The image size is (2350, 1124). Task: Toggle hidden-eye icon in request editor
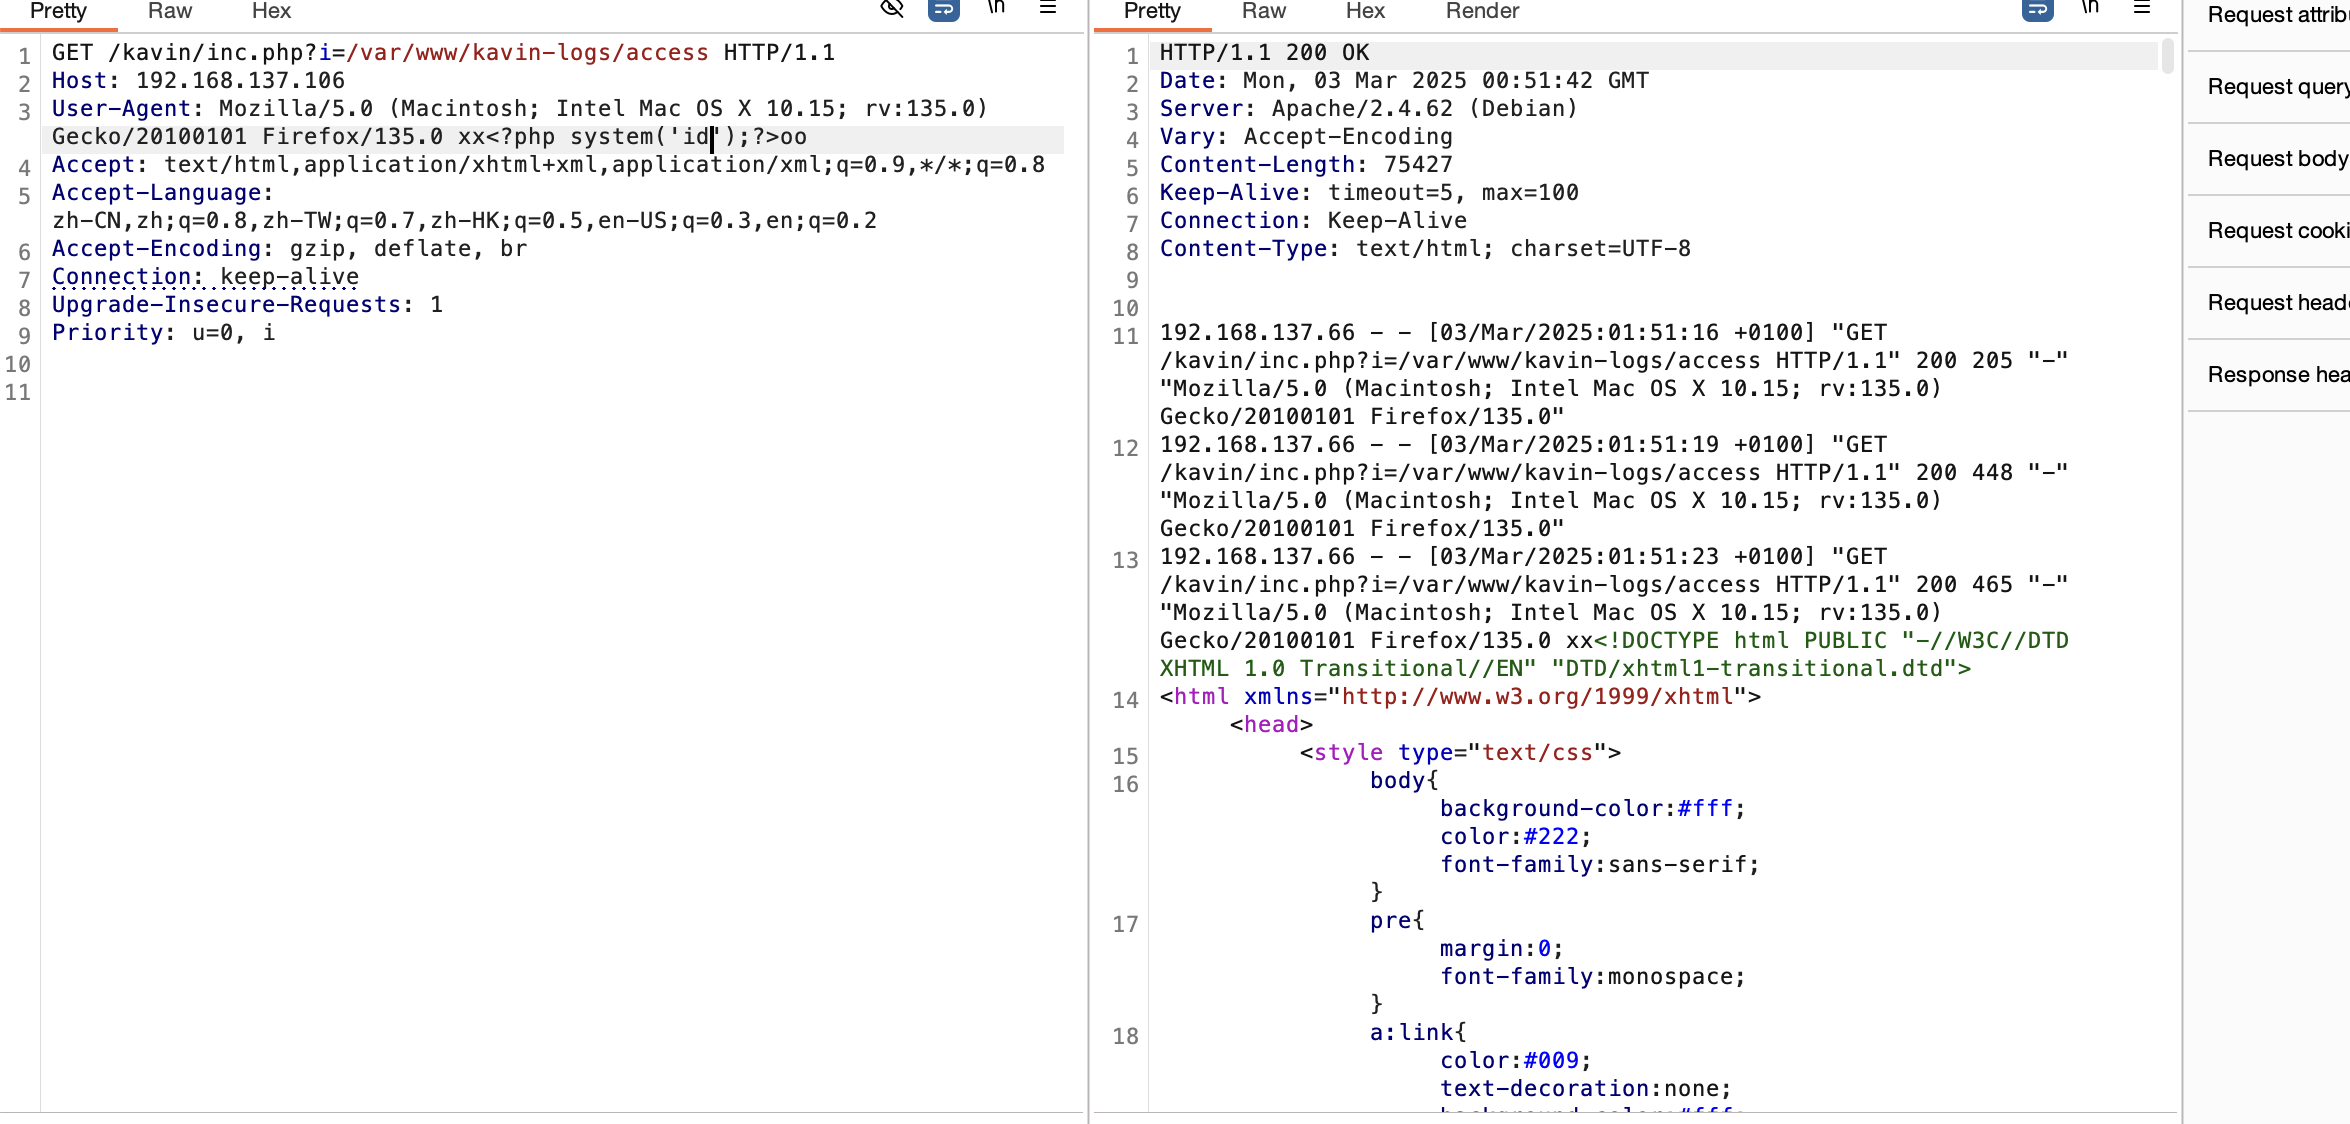coord(891,9)
